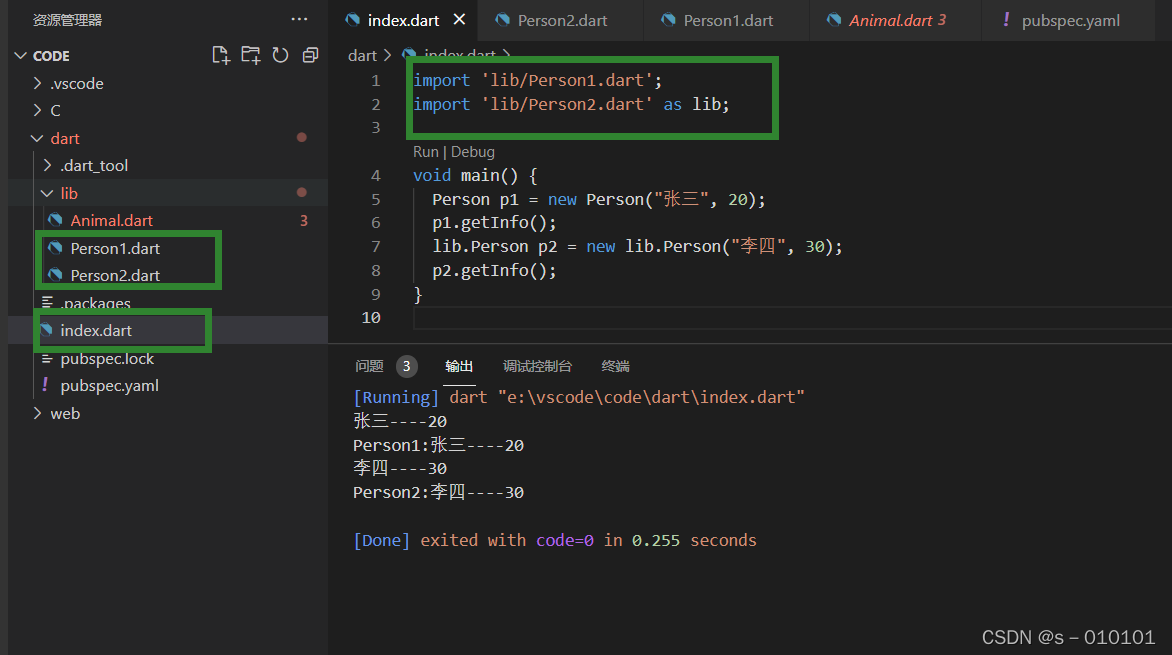Refresh the explorer with the refresh icon

[x=280, y=55]
